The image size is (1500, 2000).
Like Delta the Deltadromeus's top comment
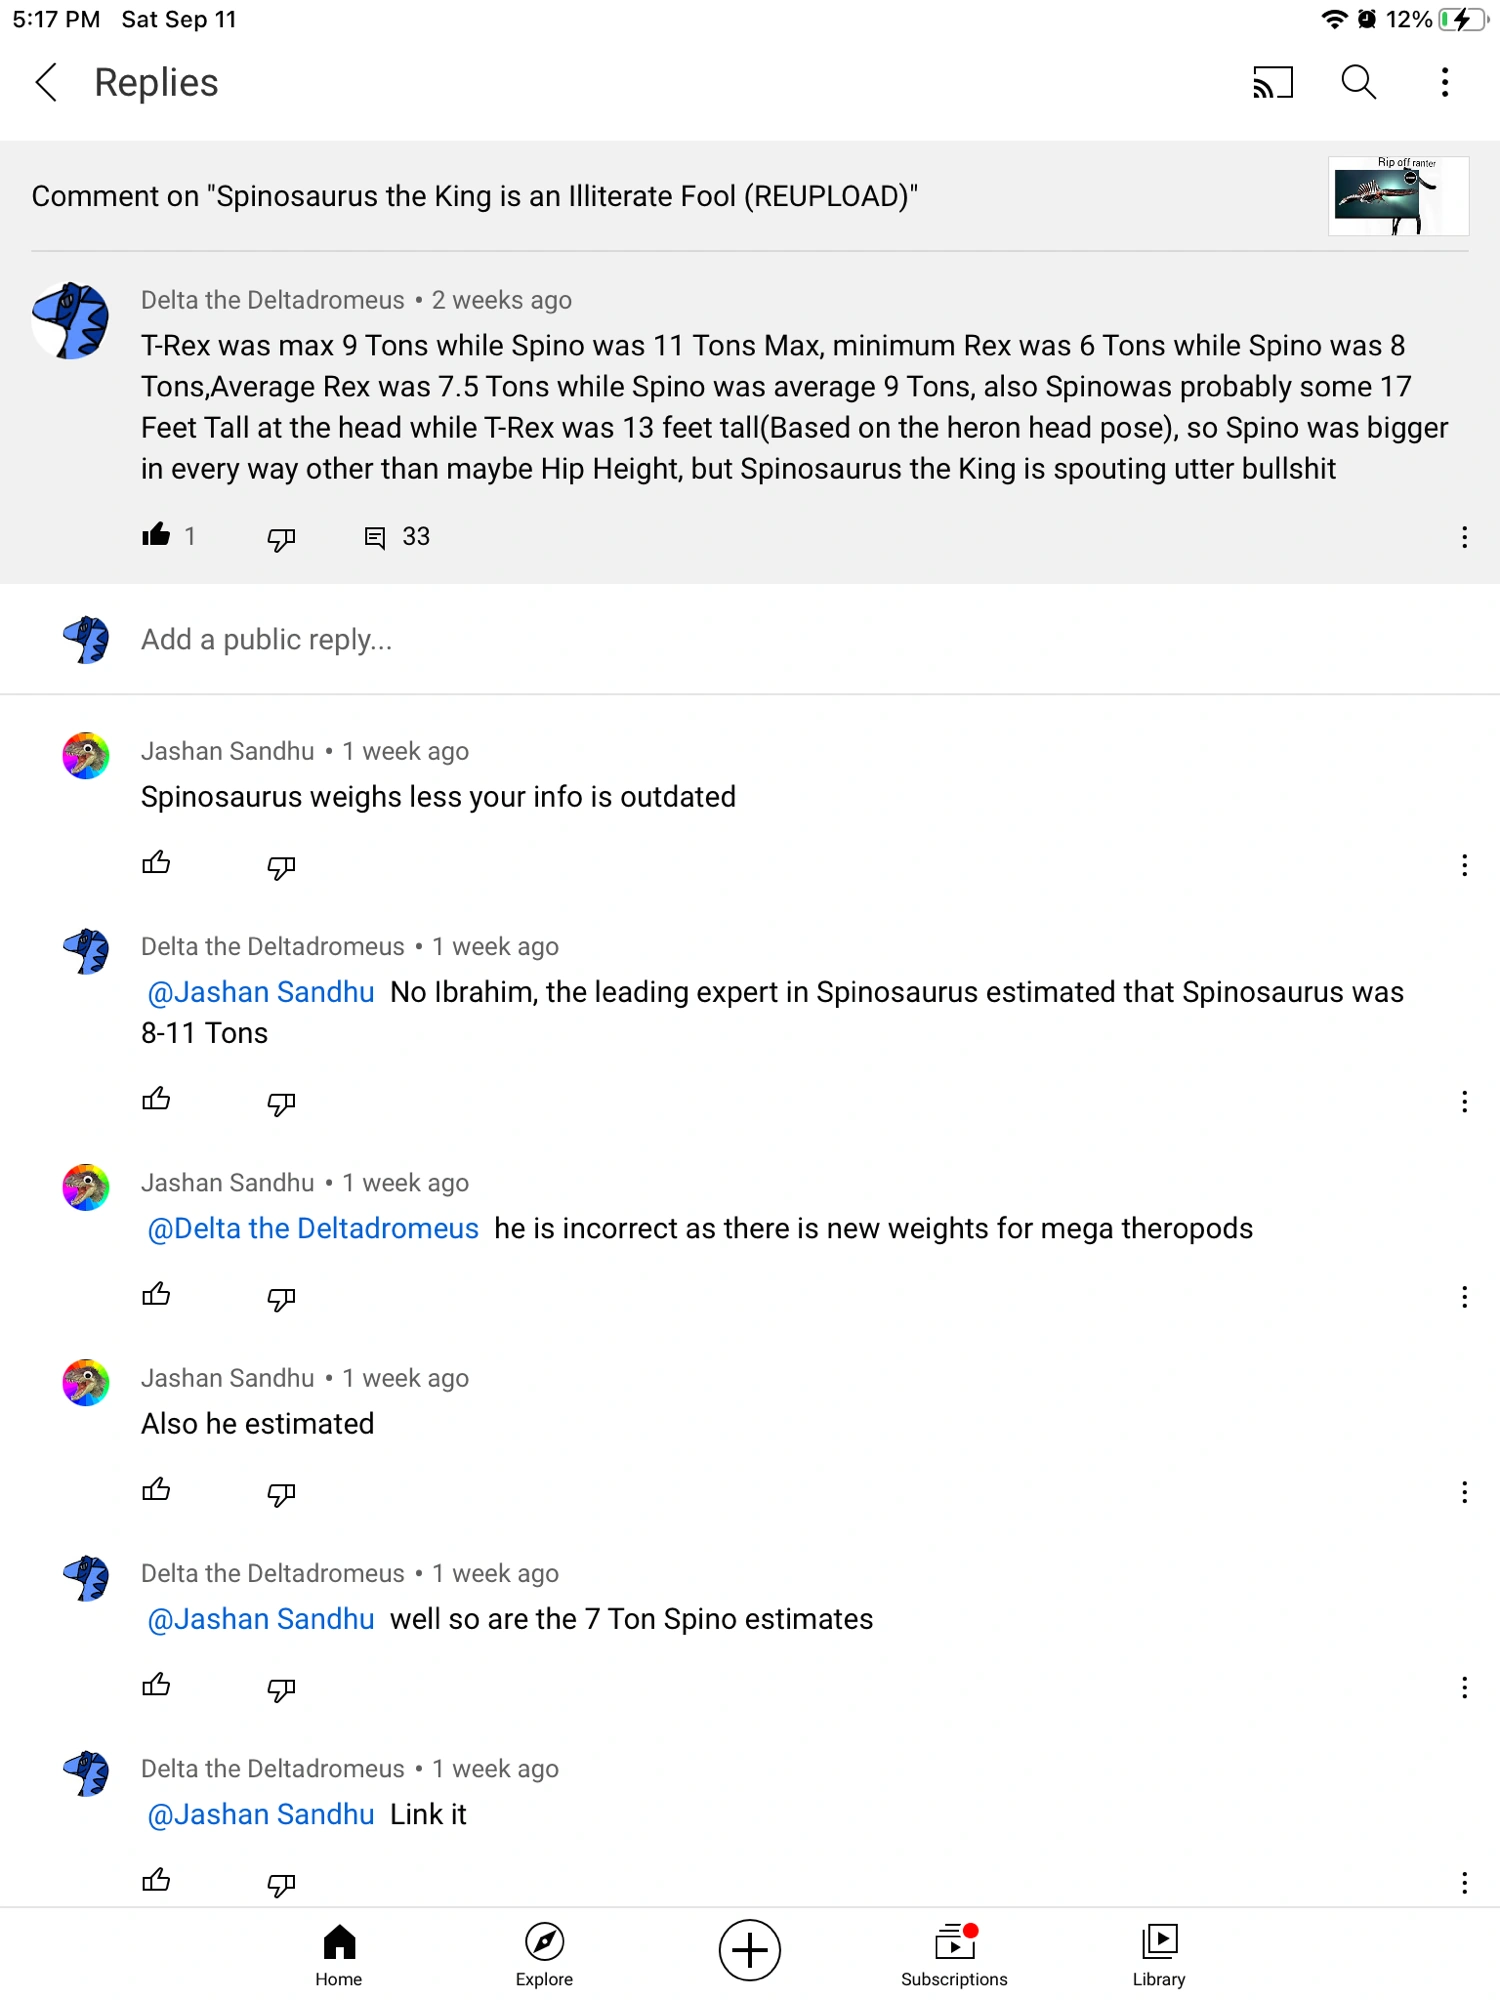(x=157, y=536)
